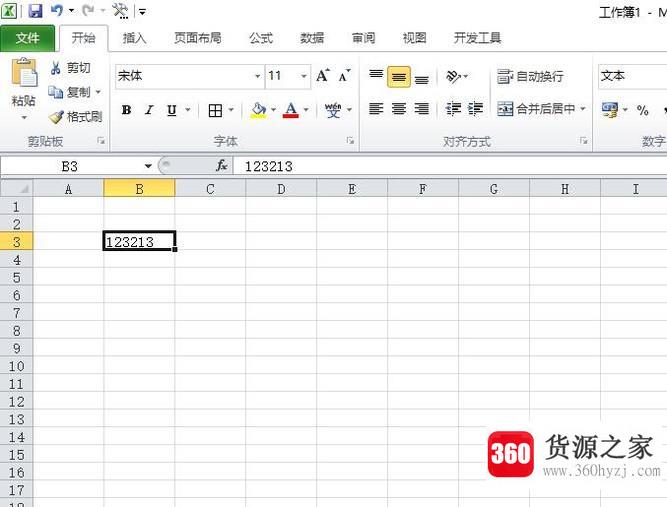The image size is (667, 507).
Task: Click the 复制 (Copy) button
Action: click(69, 92)
